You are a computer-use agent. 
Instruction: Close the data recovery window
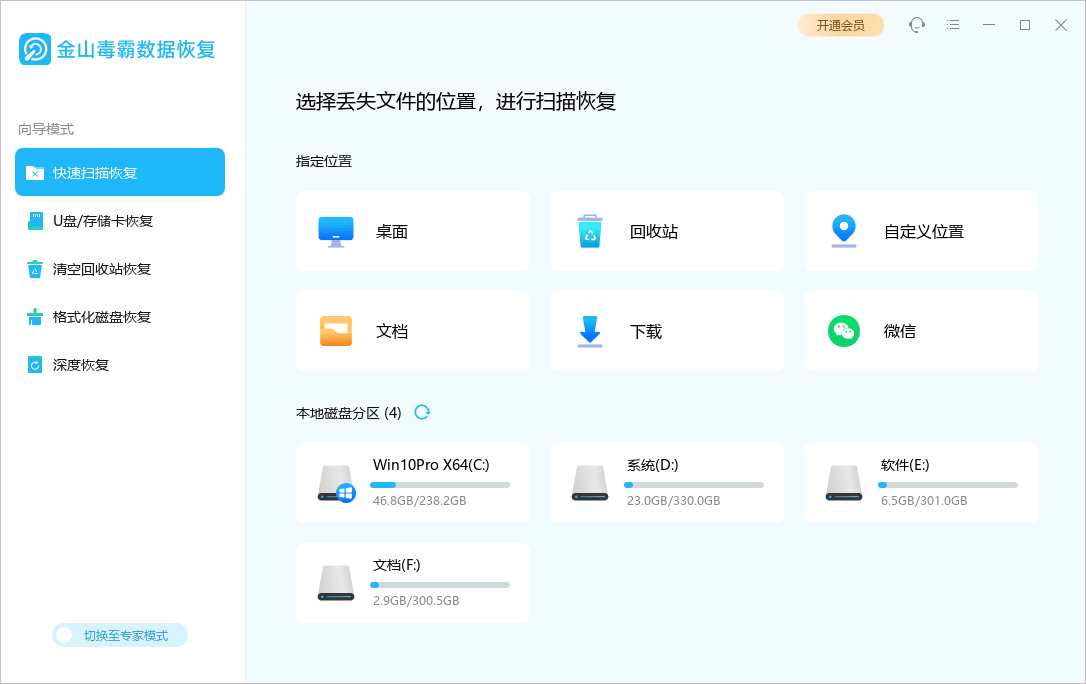tap(1060, 25)
